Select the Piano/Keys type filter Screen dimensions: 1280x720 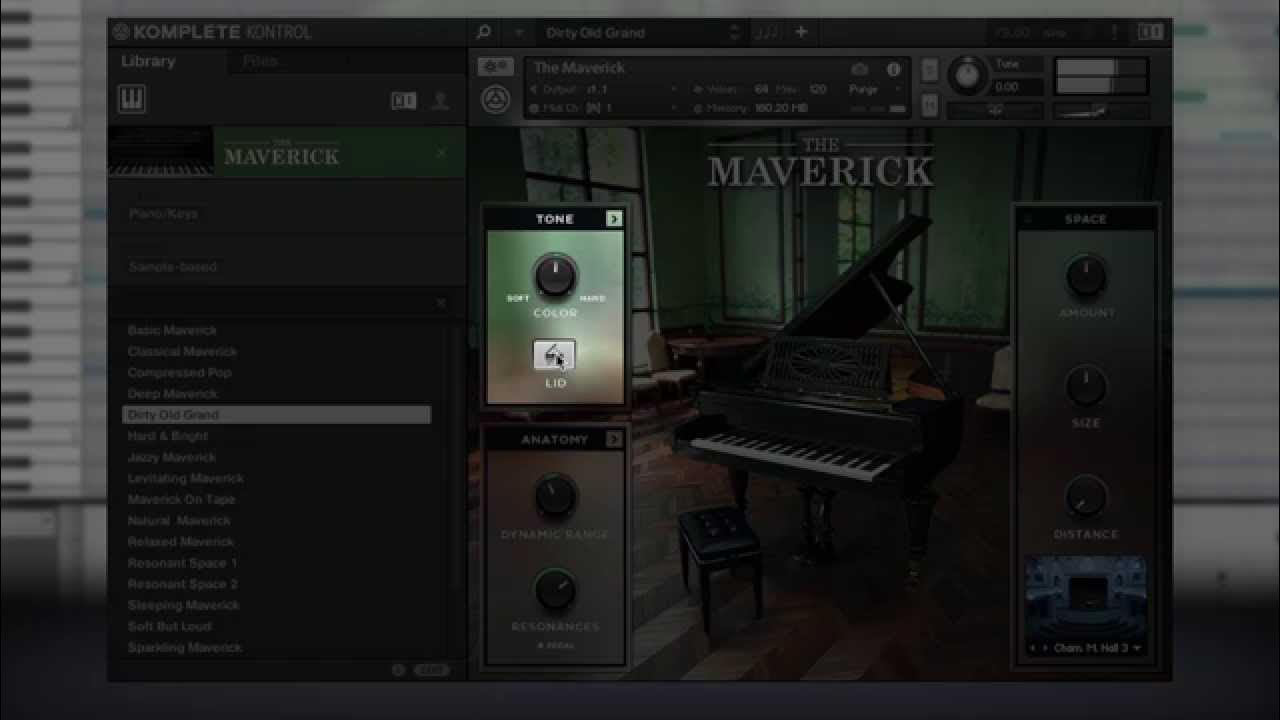[164, 214]
